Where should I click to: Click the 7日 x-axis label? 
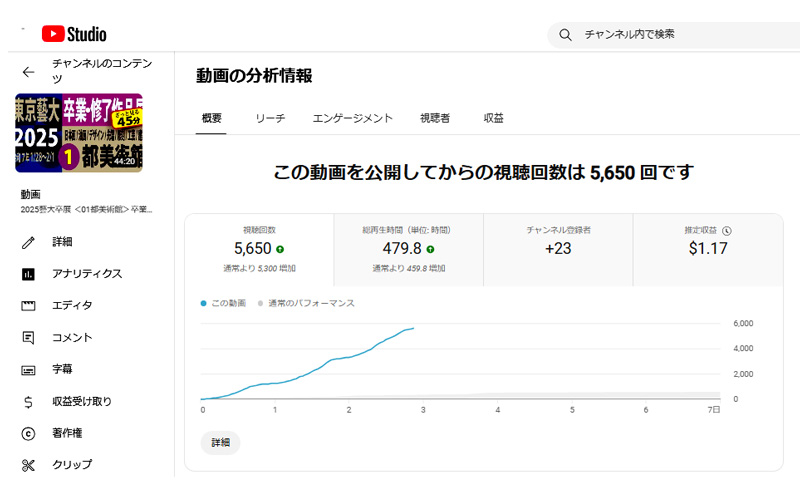click(714, 410)
